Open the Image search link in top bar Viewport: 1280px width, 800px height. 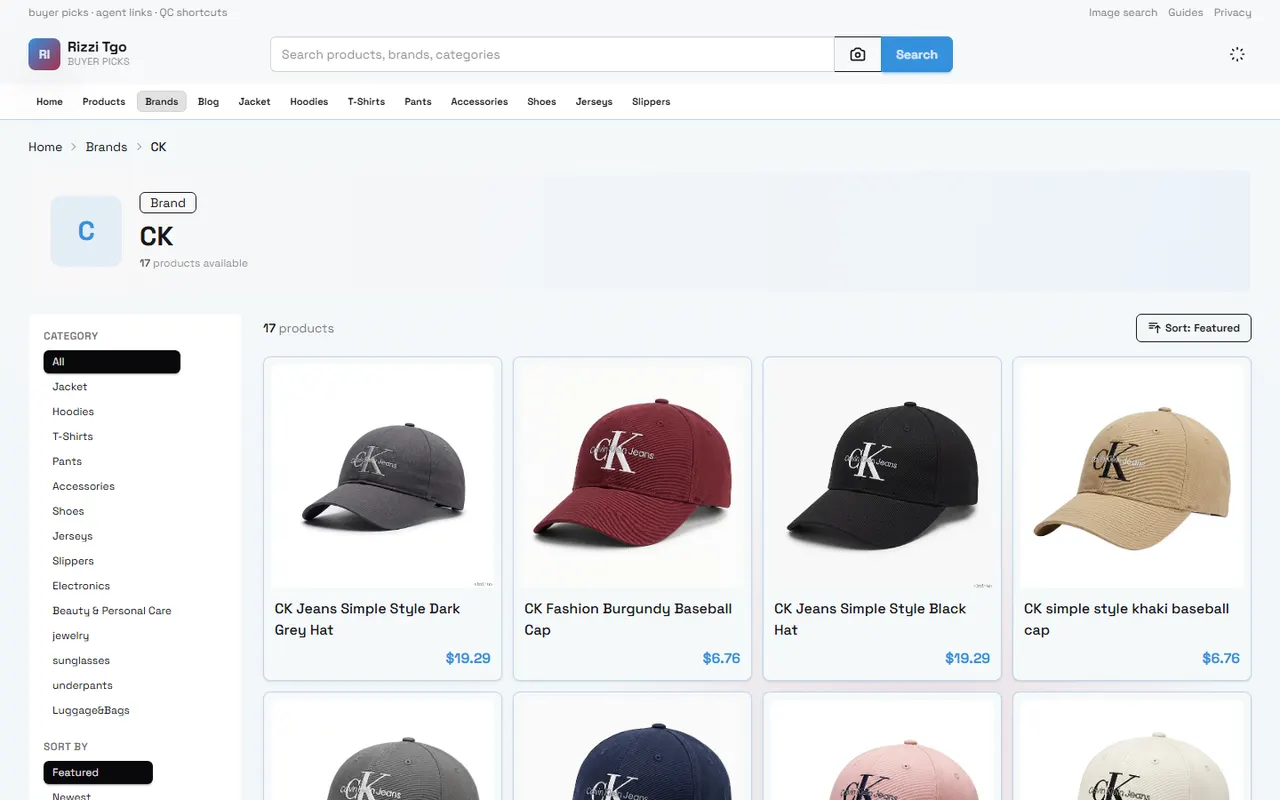pyautogui.click(x=1123, y=13)
